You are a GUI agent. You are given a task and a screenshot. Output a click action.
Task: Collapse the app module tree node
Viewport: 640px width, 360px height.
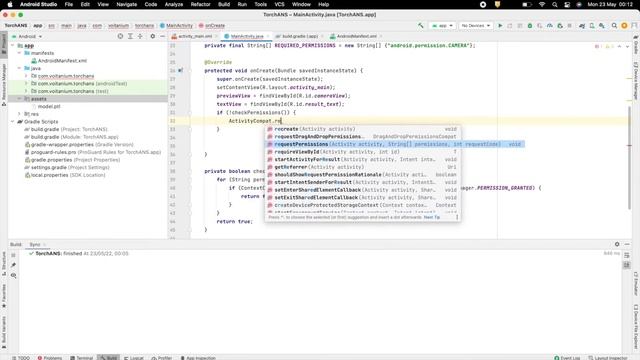[13, 46]
